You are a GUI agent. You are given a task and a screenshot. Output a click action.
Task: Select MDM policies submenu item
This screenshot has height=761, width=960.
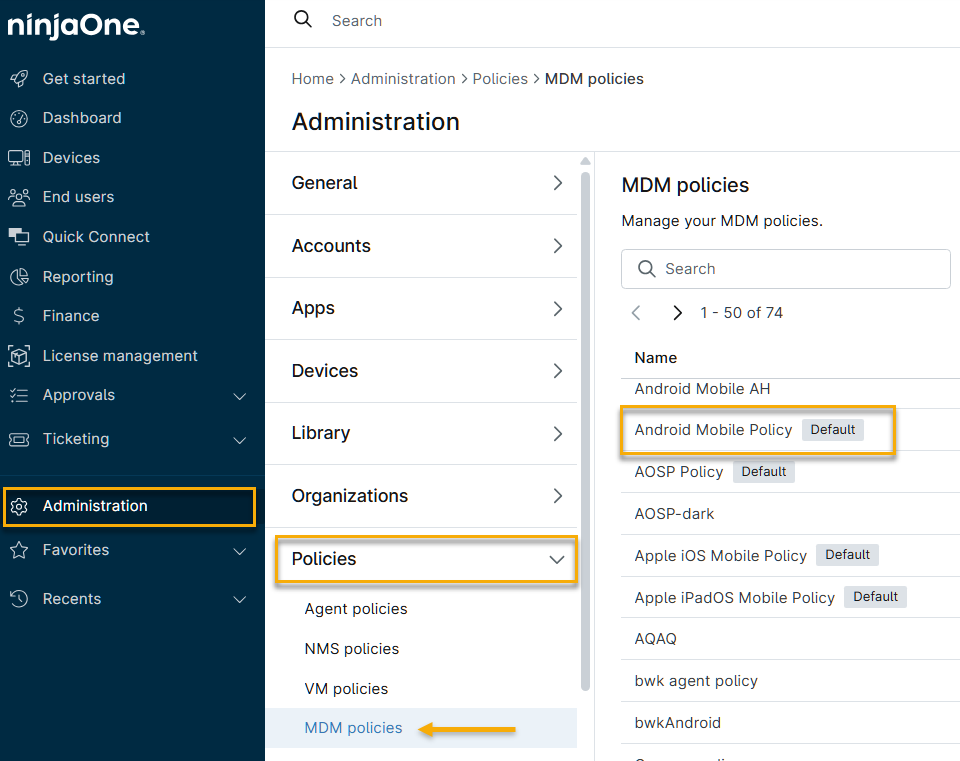click(353, 728)
